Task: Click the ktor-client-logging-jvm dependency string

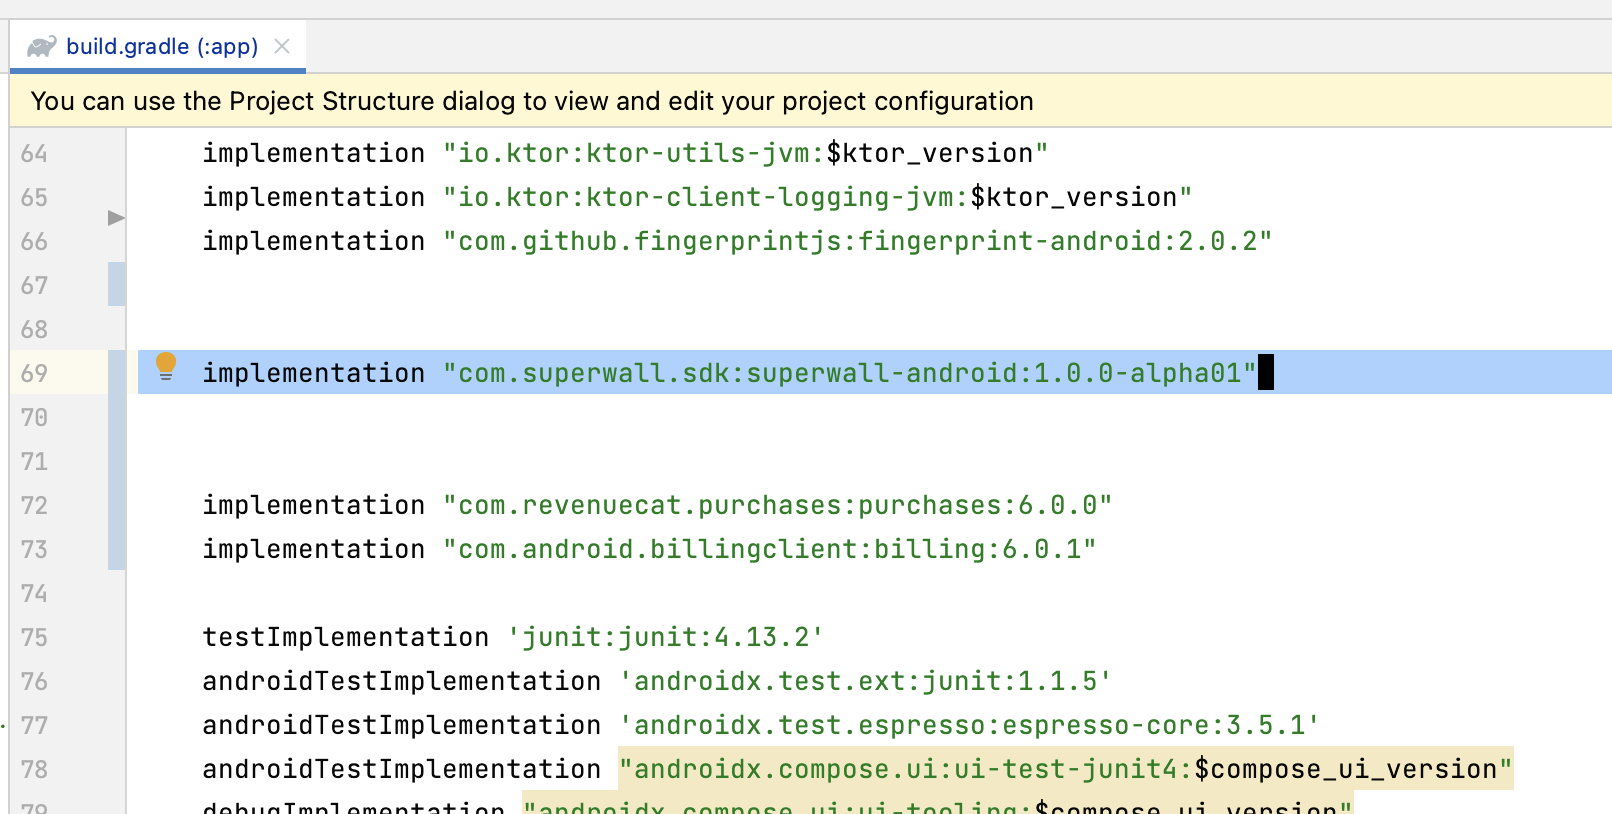Action: tap(816, 197)
